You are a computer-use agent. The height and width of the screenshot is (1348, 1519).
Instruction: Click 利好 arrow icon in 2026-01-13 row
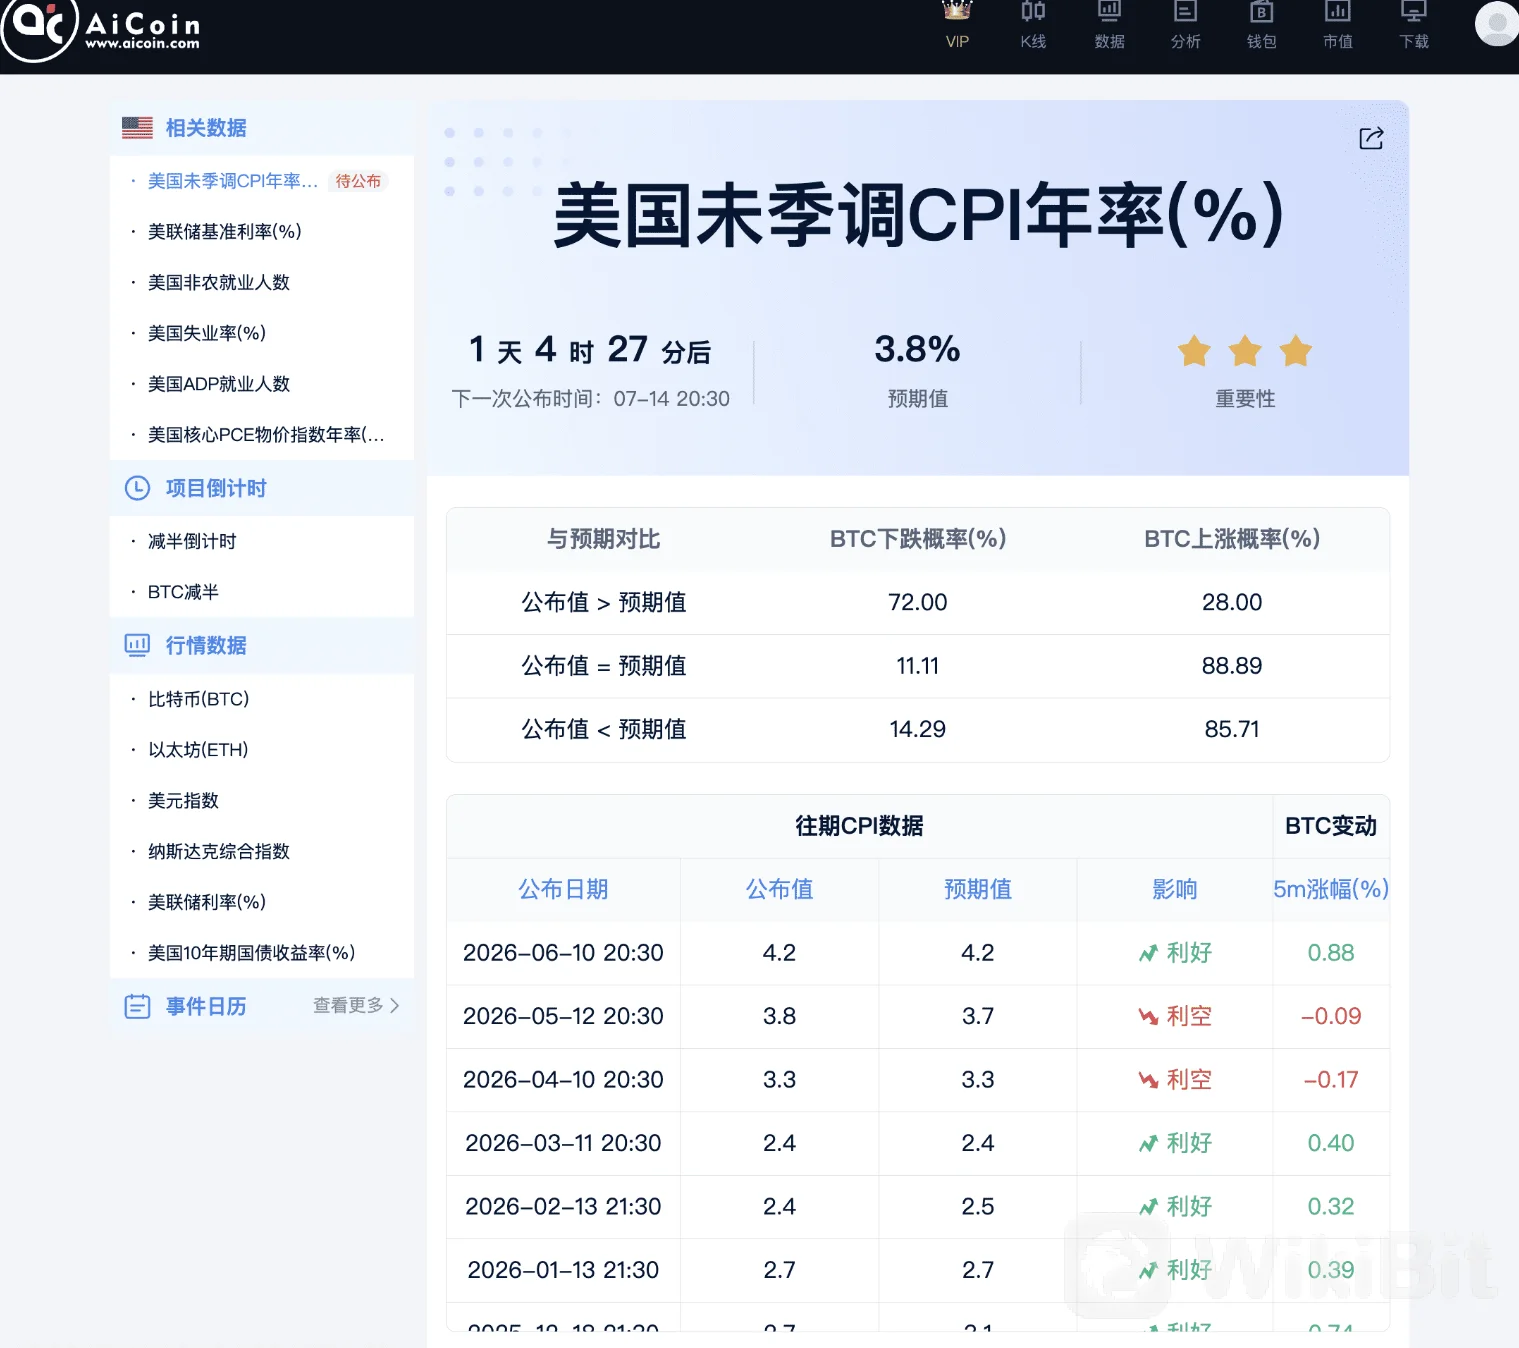1148,1270
